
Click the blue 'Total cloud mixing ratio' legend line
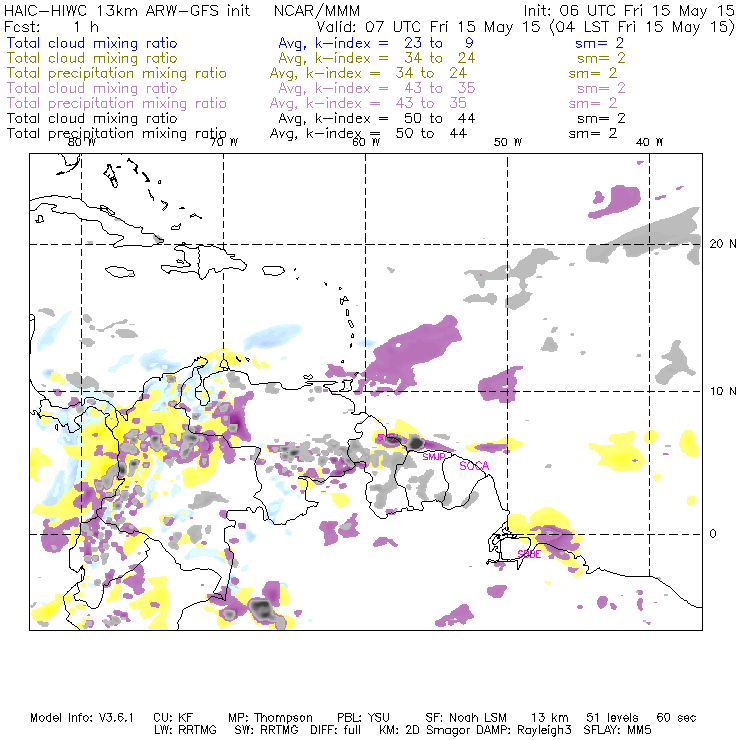pyautogui.click(x=92, y=43)
